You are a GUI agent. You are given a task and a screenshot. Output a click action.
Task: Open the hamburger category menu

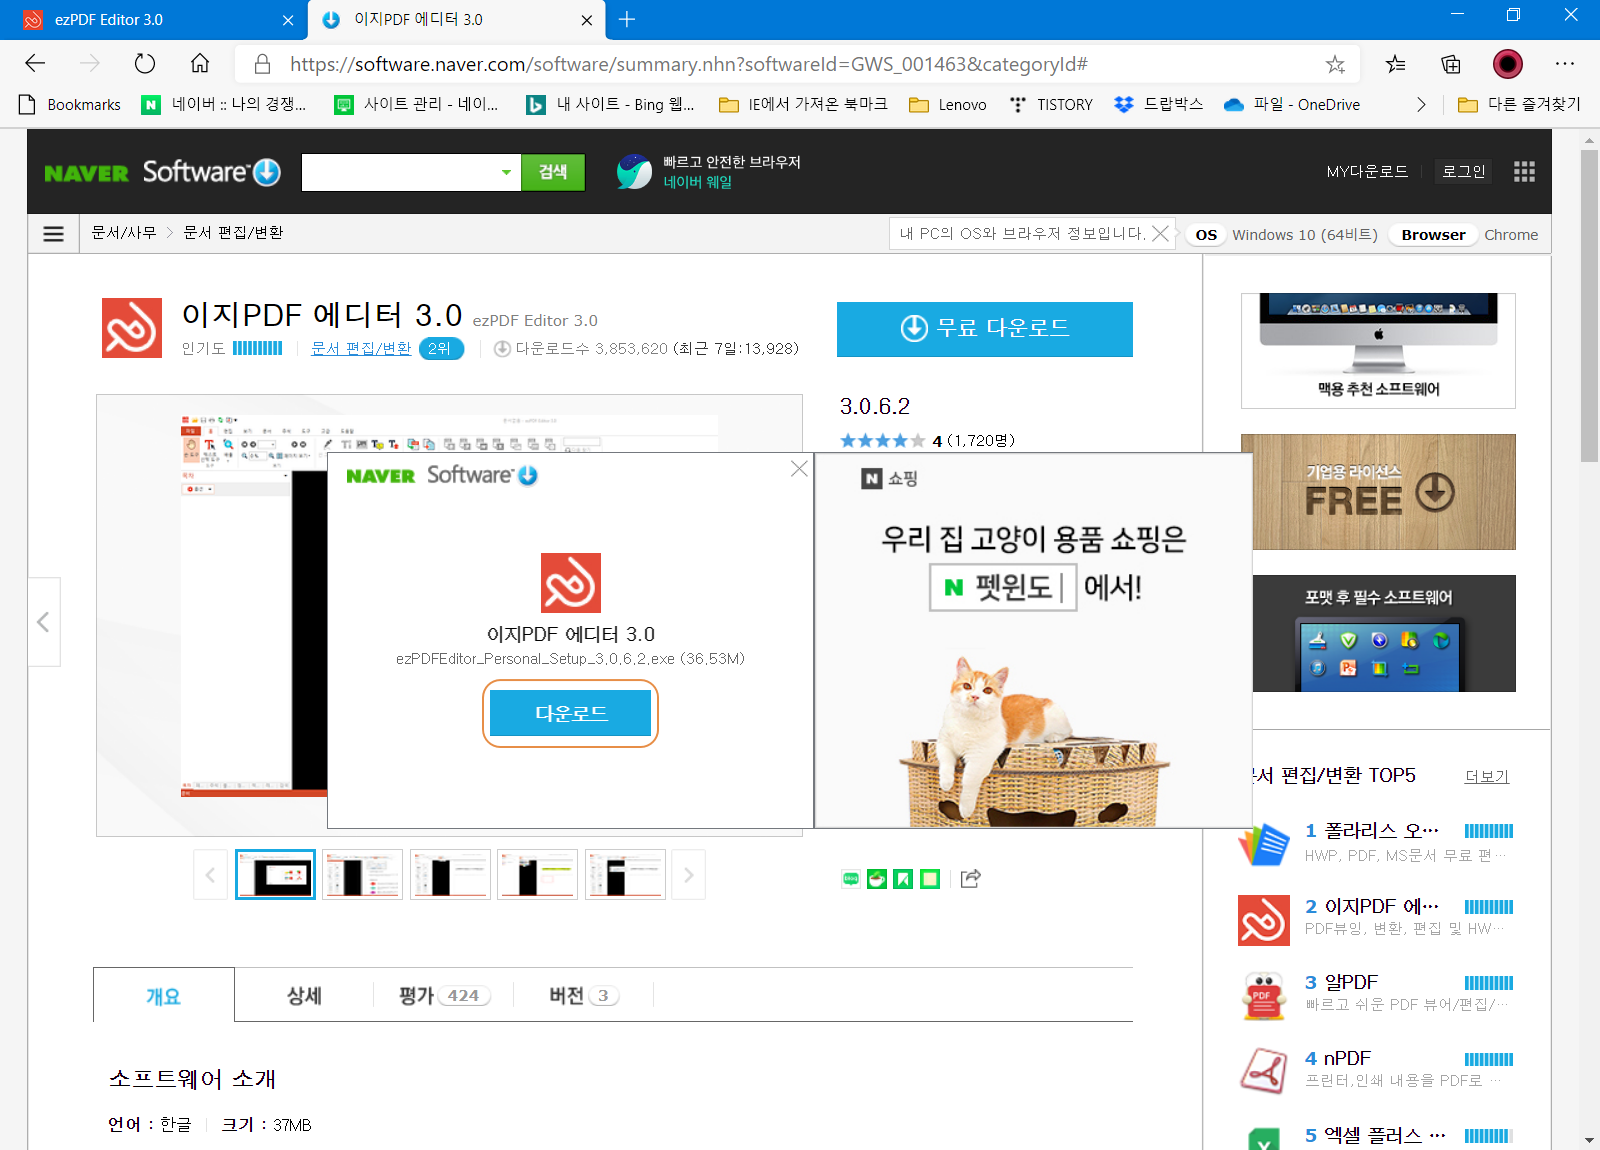(54, 233)
